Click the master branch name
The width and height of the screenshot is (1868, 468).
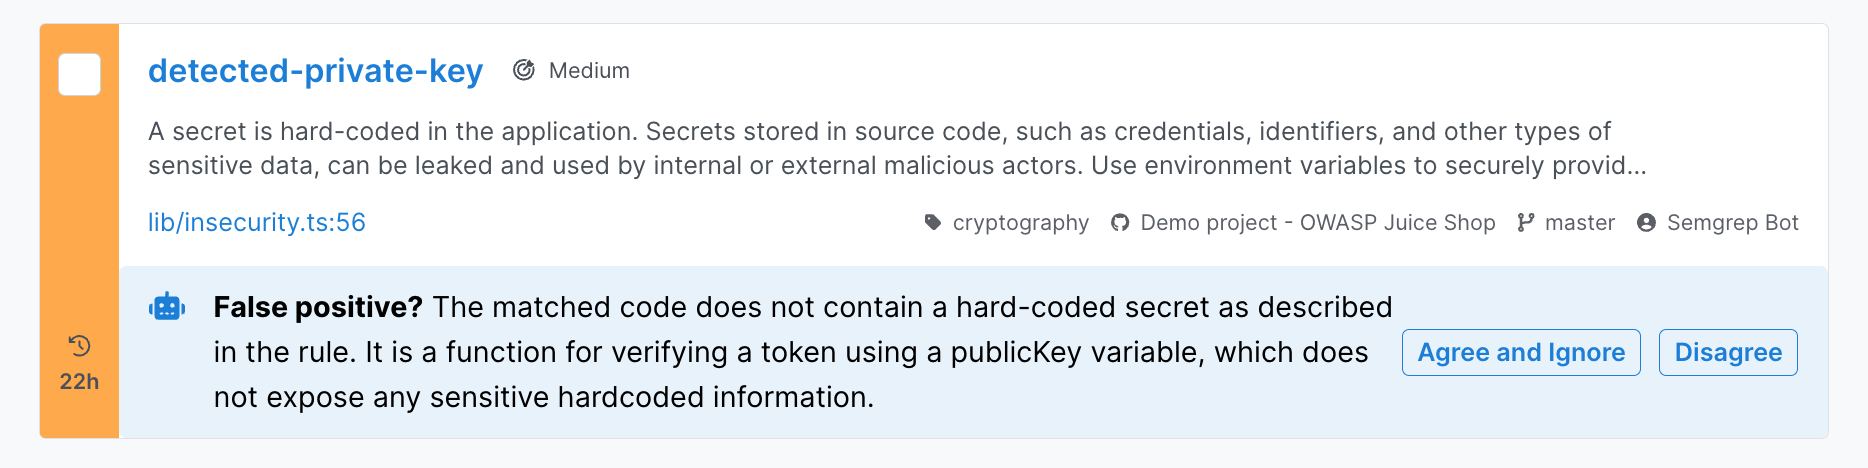click(1579, 222)
